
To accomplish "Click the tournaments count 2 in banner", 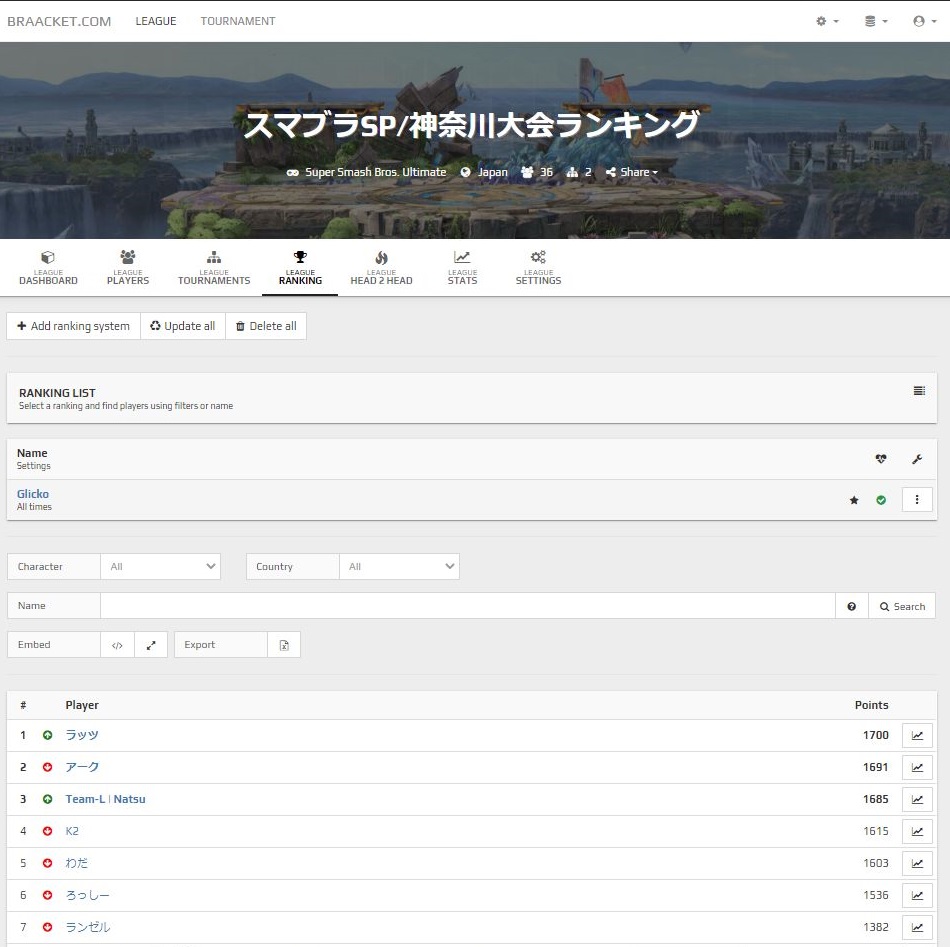I will tap(579, 172).
